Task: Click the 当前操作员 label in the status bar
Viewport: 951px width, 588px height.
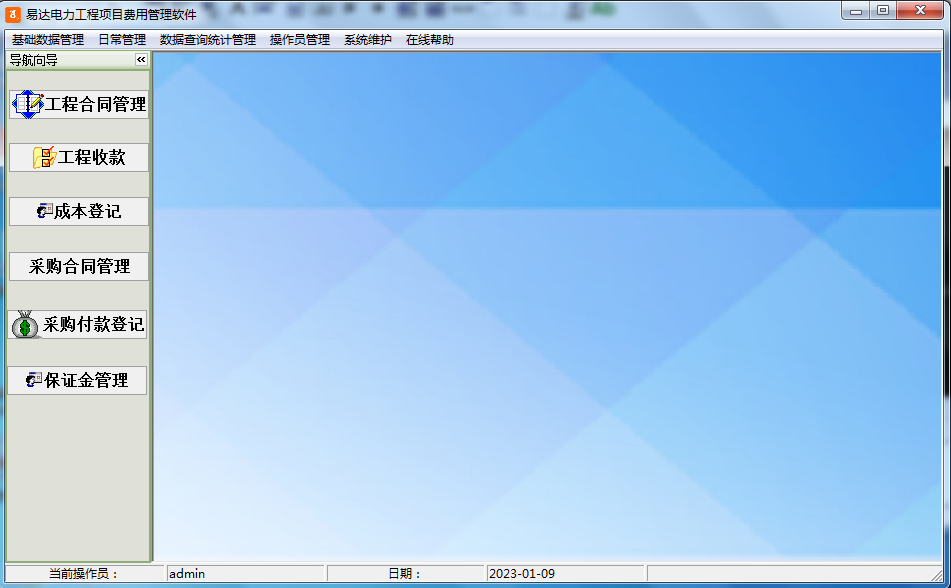Action: [84, 573]
